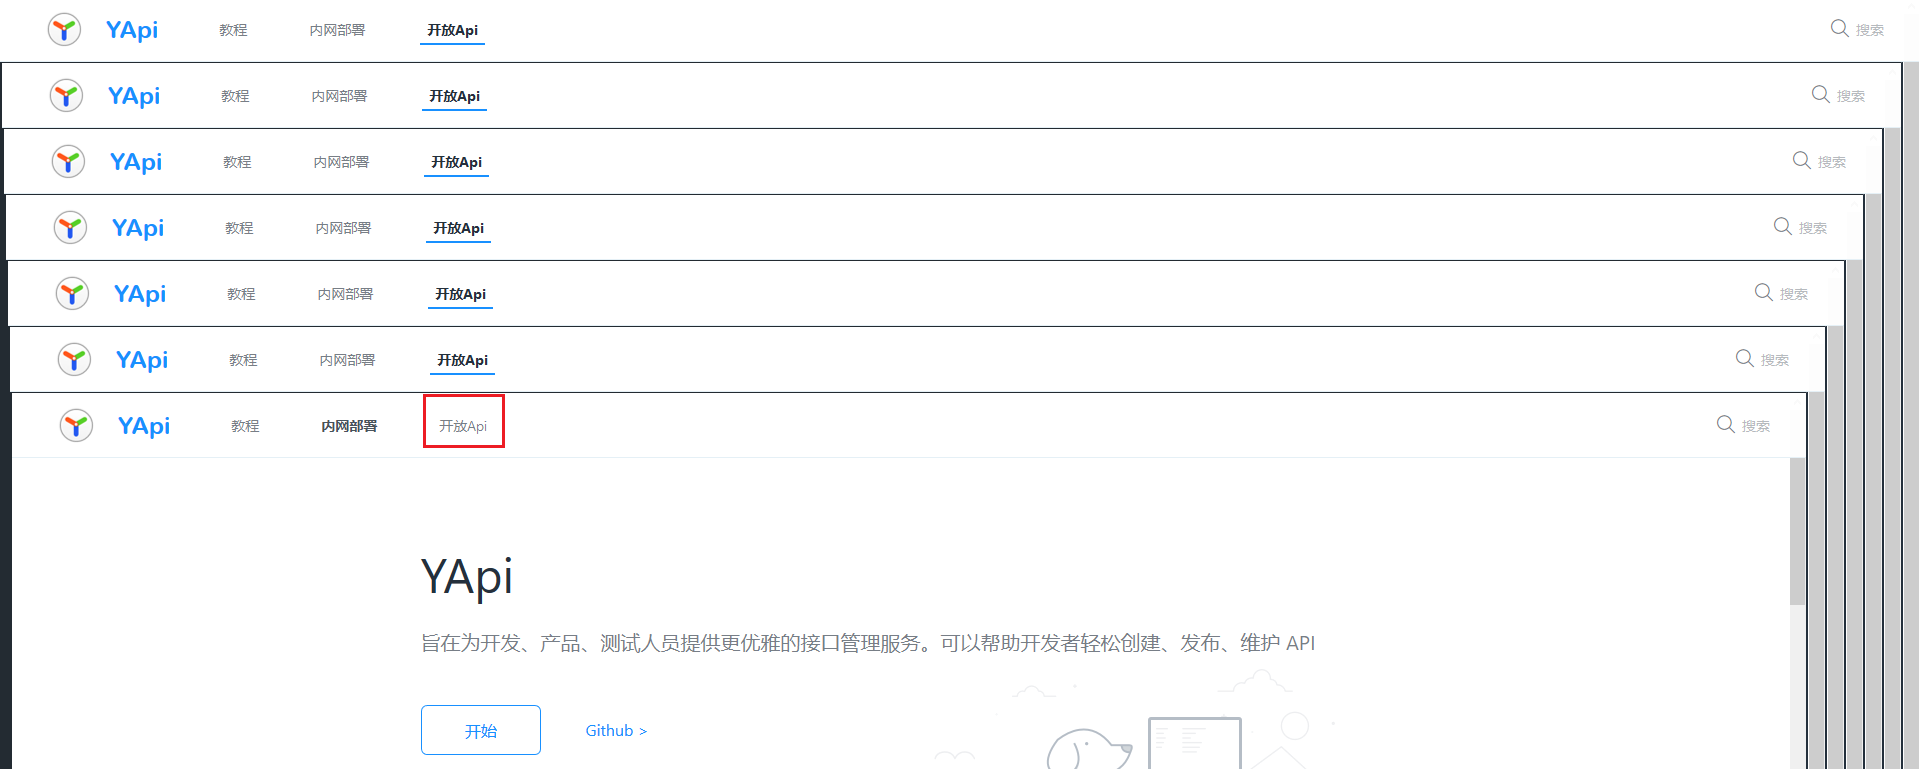Open the Github > link
Image resolution: width=1919 pixels, height=769 pixels.
click(x=616, y=730)
